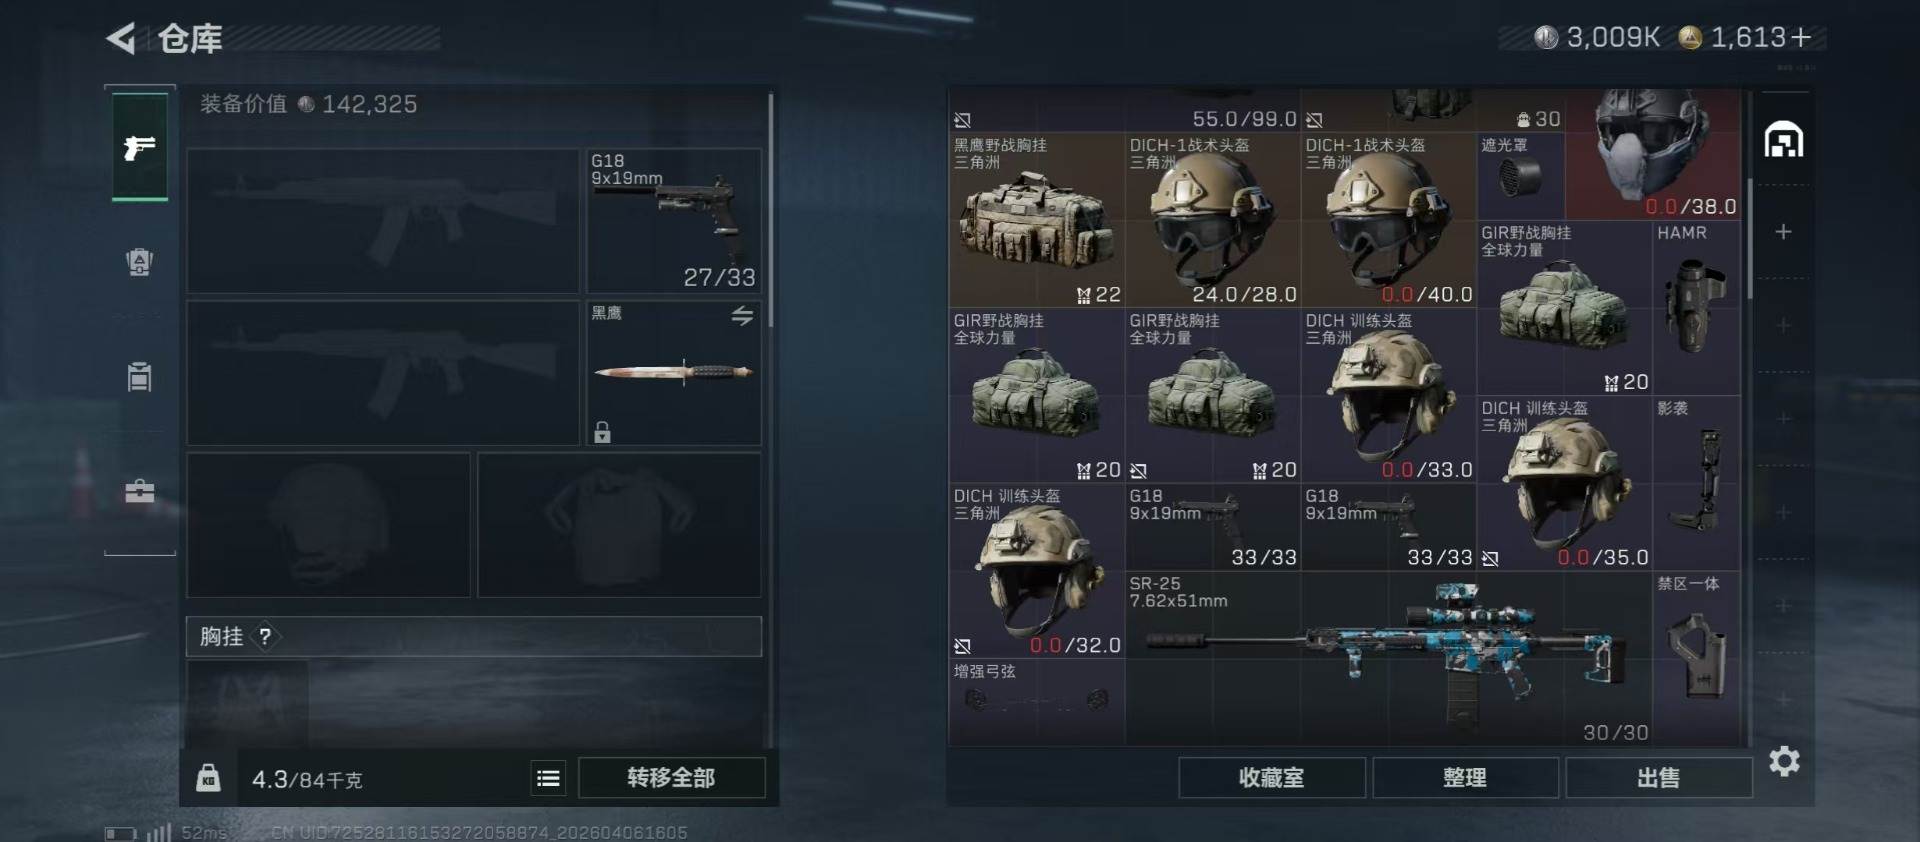This screenshot has width=1920, height=842.
Task: Click plus next to 1,613 currency
Action: (x=1801, y=37)
